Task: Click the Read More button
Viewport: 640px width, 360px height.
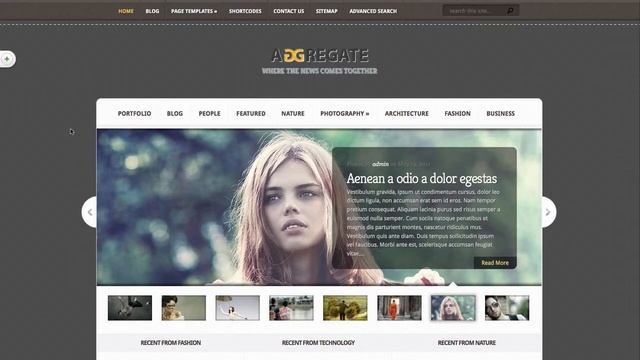Action: coord(495,263)
